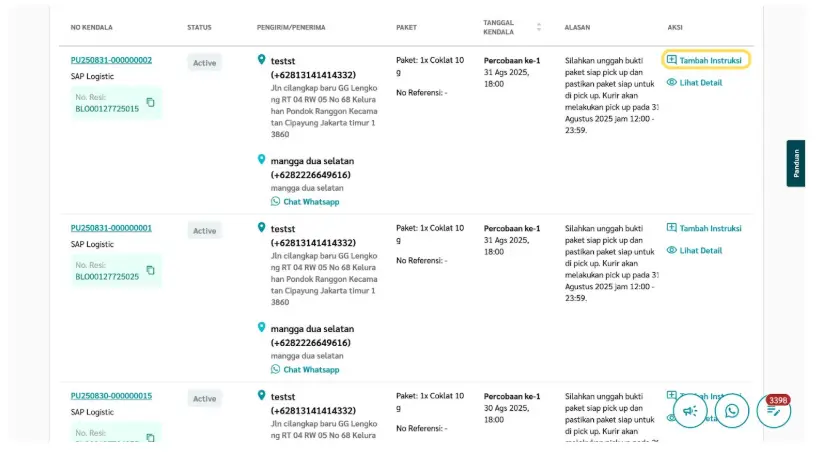Click sender location pin for PU250830-000000015
The image size is (817, 454).
[262, 396]
